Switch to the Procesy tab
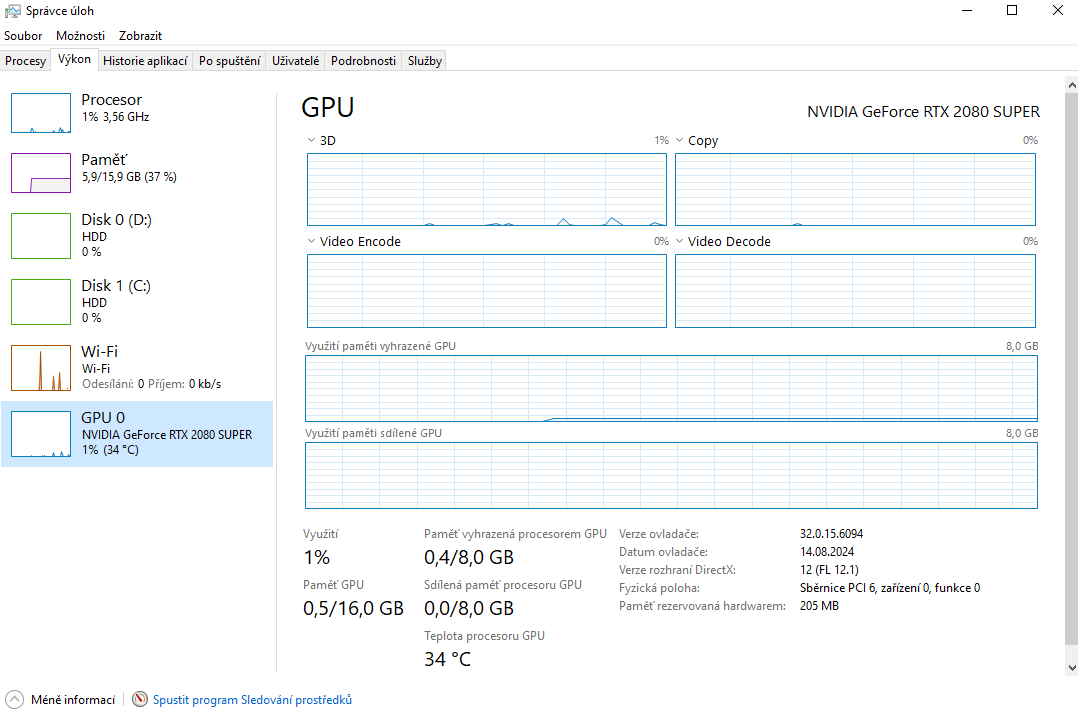 click(26, 61)
